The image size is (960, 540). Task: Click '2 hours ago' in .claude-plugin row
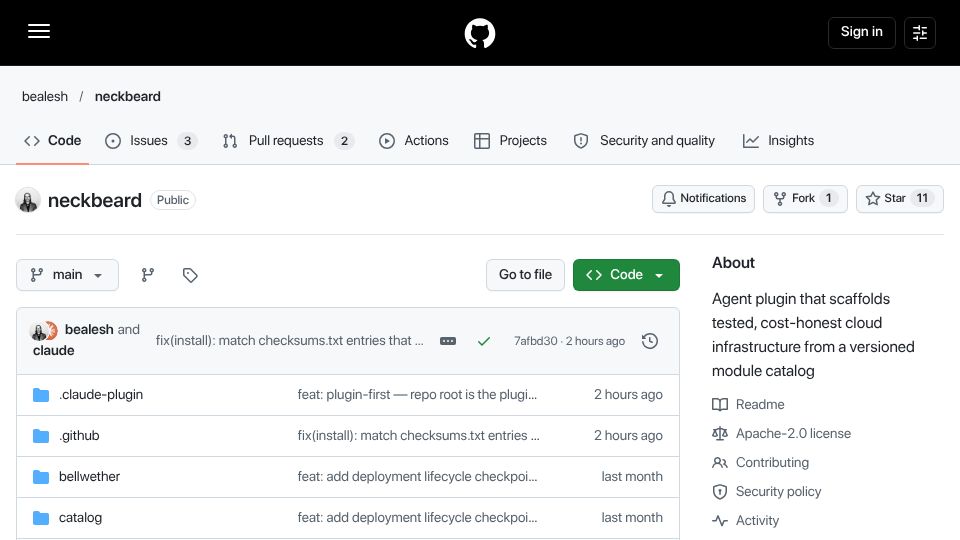[x=628, y=395]
